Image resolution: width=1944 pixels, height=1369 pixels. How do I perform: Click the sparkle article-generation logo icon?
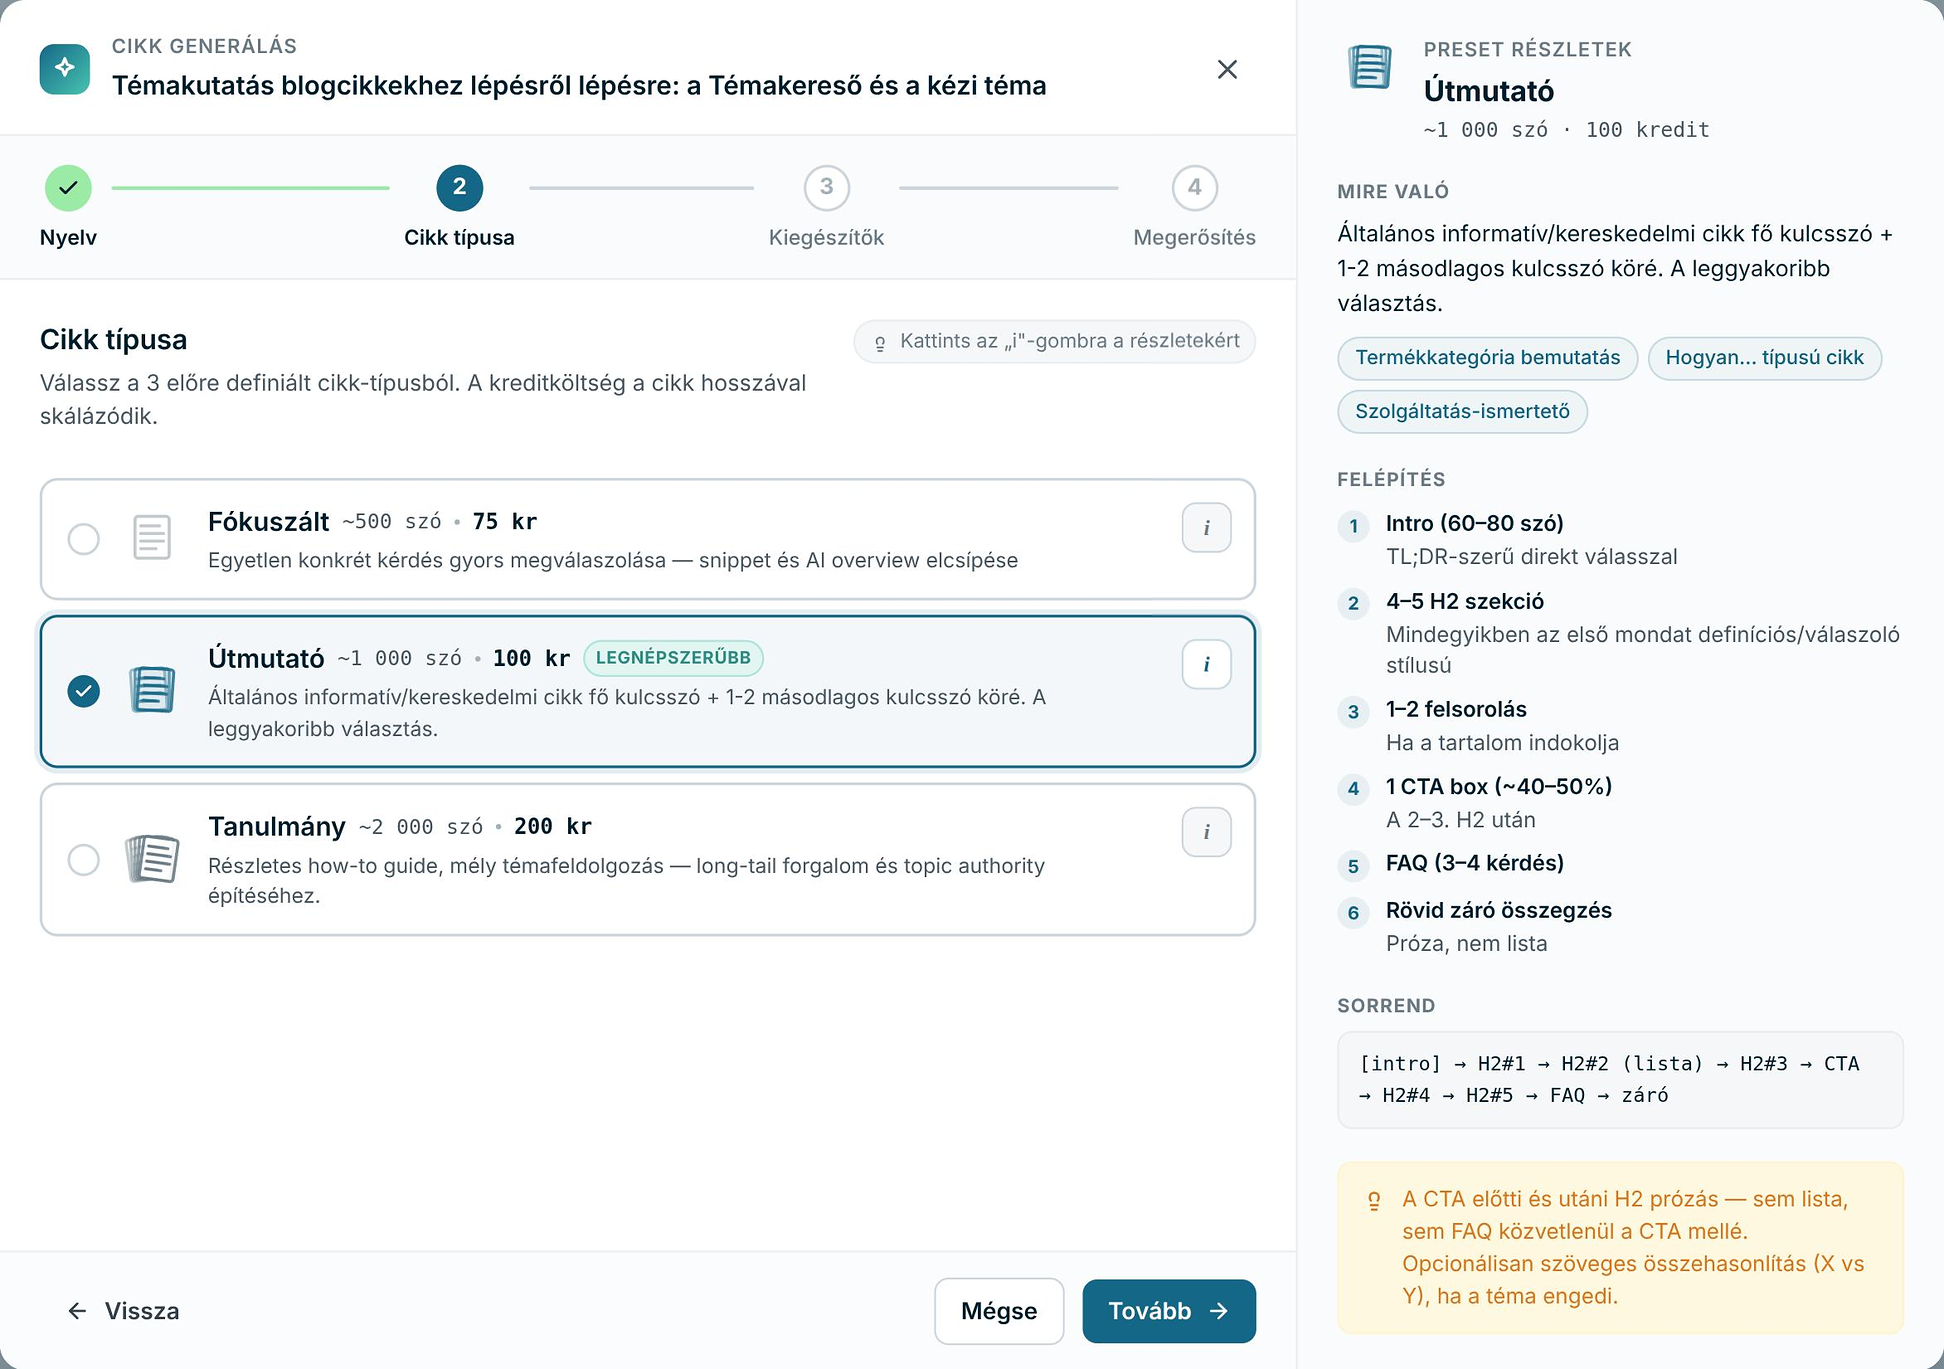tap(65, 68)
